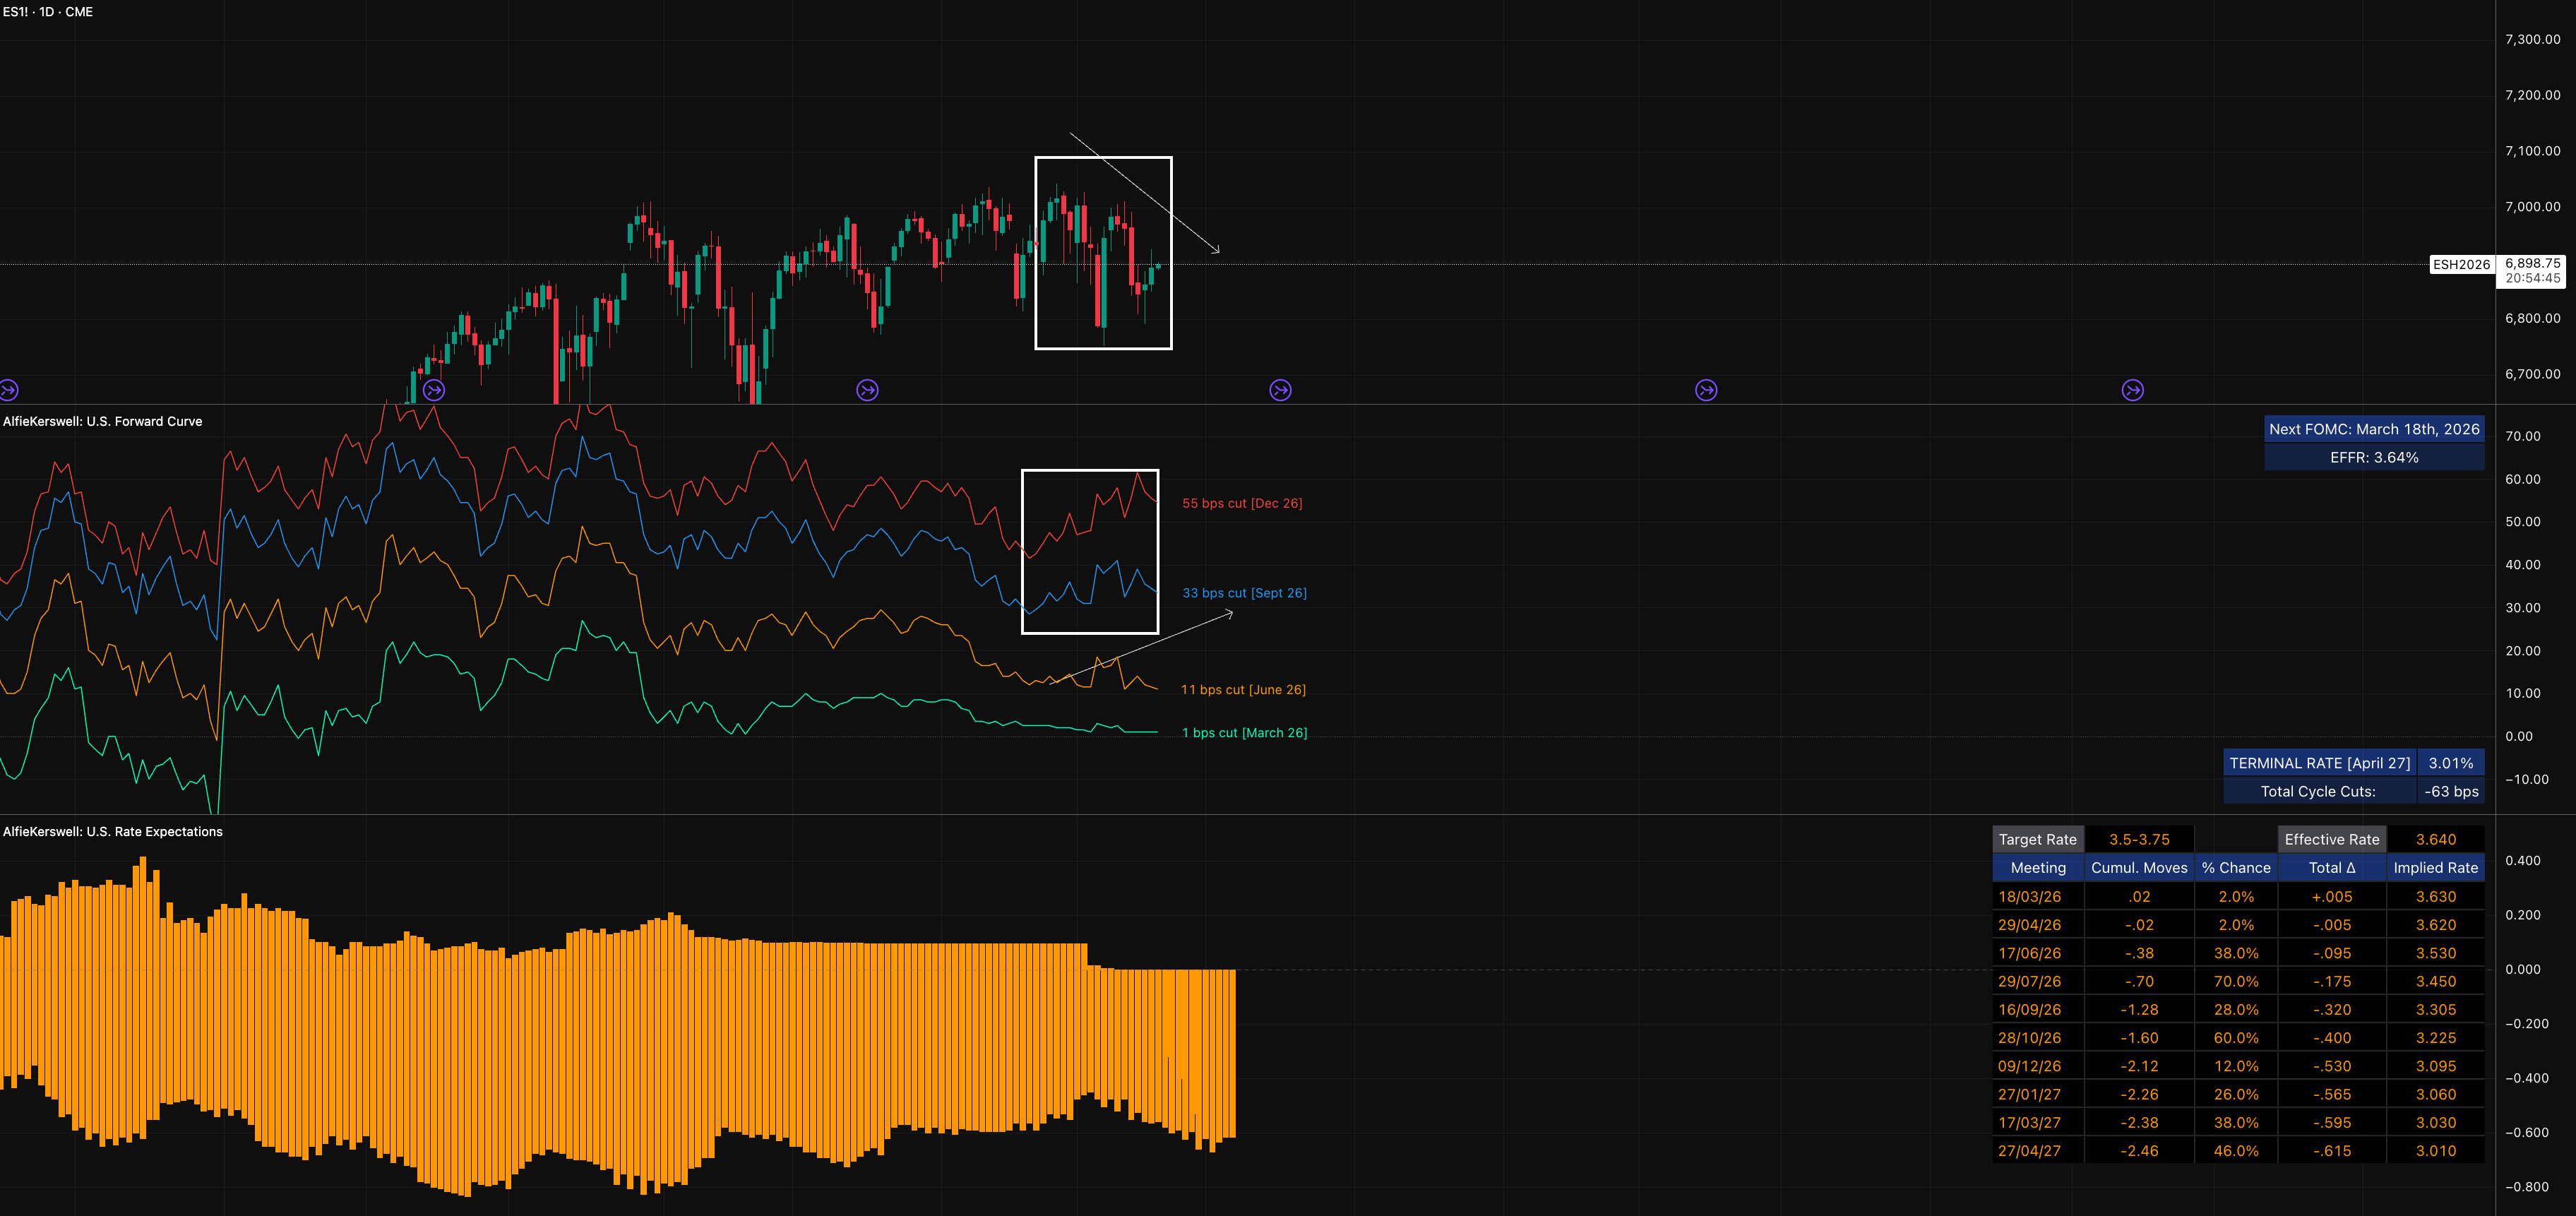Viewport: 2576px width, 1216px height.
Task: Click the ES1! 1D CME symbol title
Action: pos(48,12)
